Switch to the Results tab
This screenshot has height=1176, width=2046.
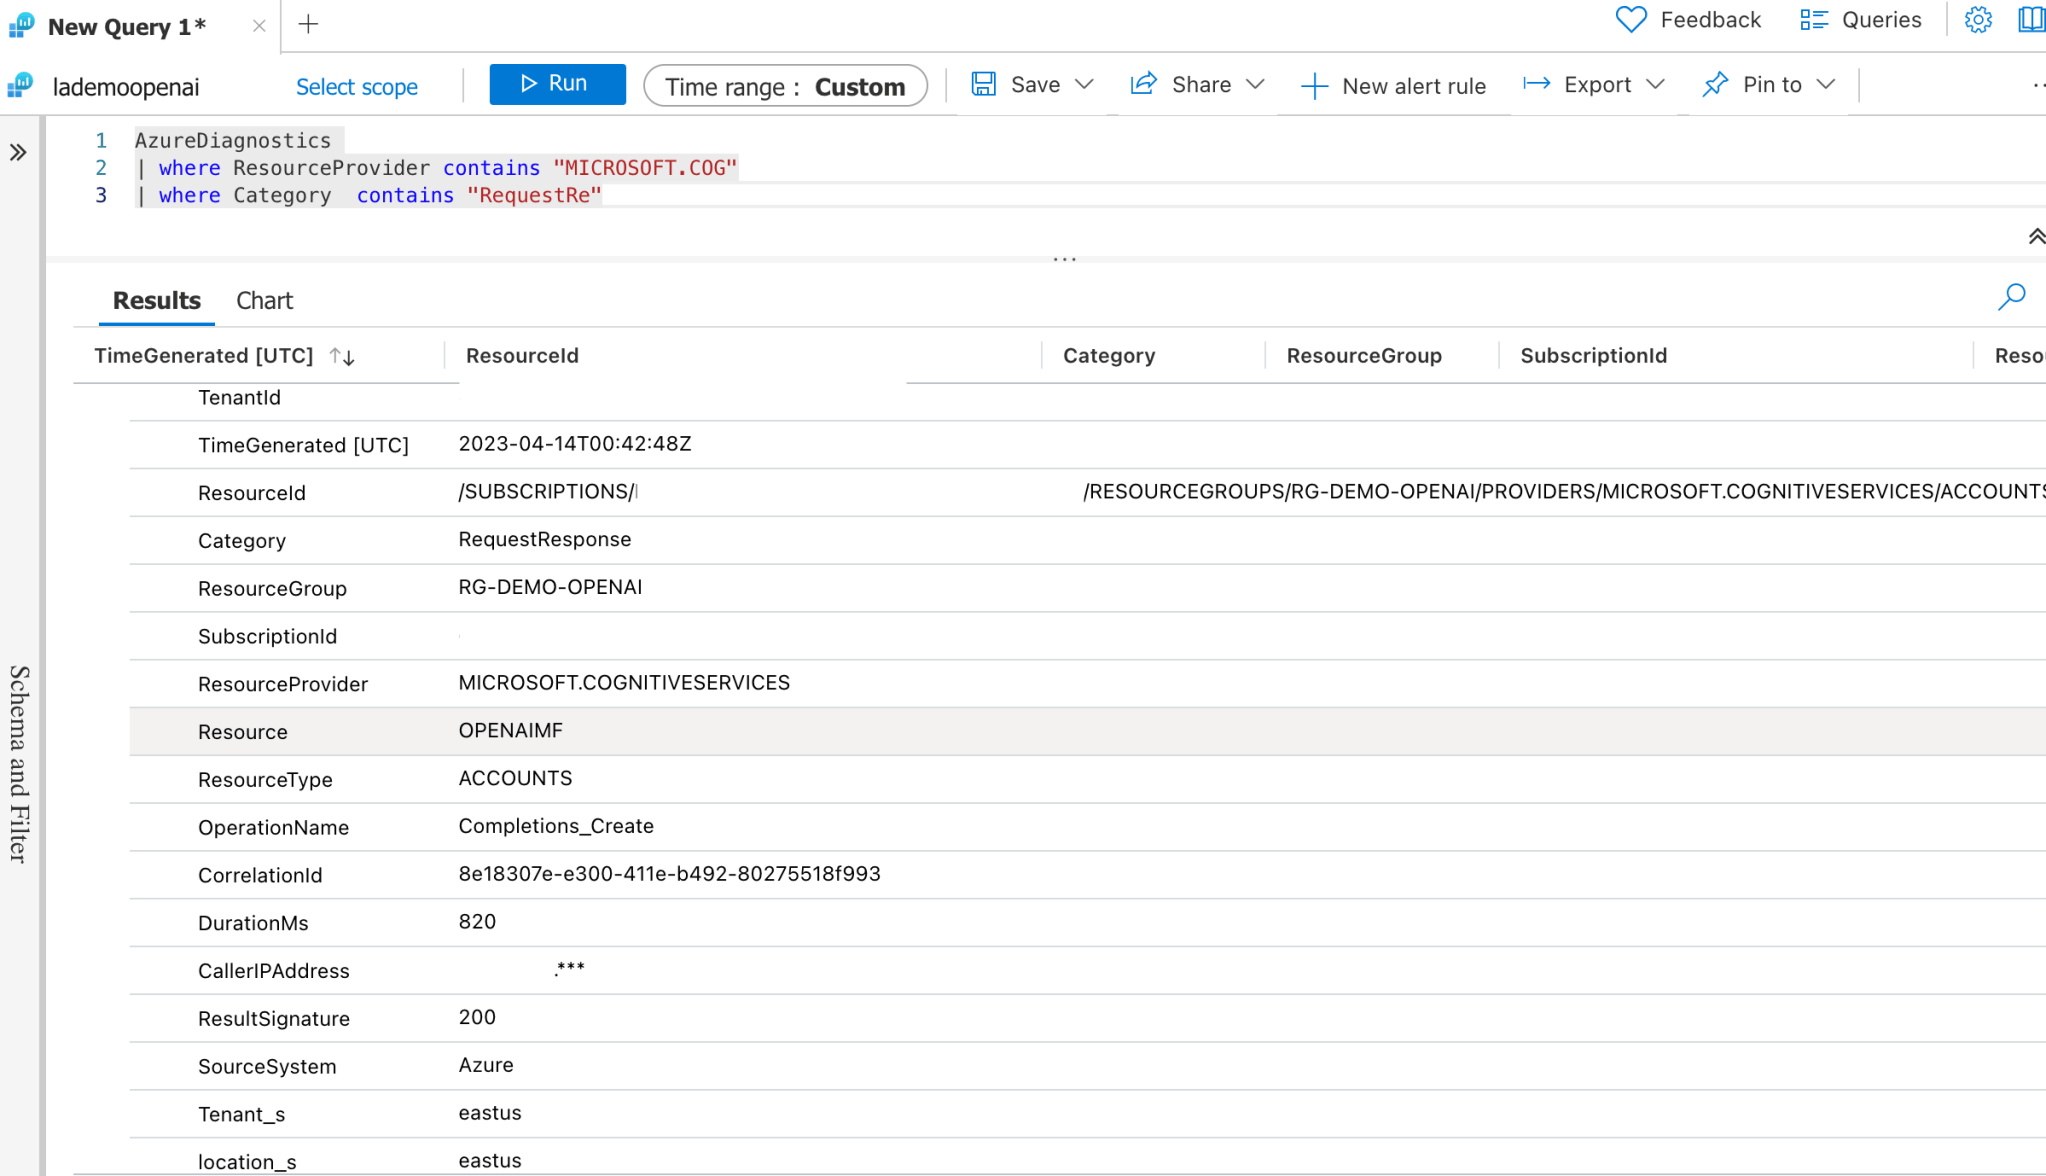click(156, 301)
